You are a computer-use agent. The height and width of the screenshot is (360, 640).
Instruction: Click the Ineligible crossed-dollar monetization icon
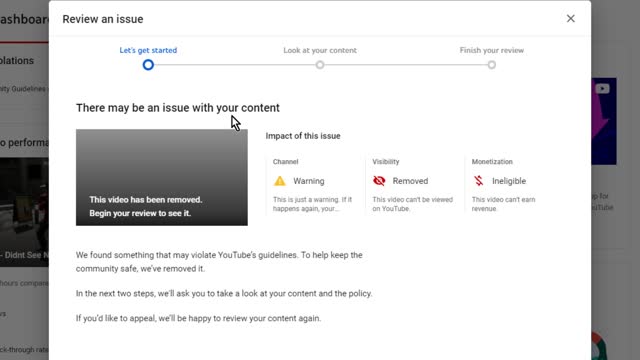click(478, 181)
